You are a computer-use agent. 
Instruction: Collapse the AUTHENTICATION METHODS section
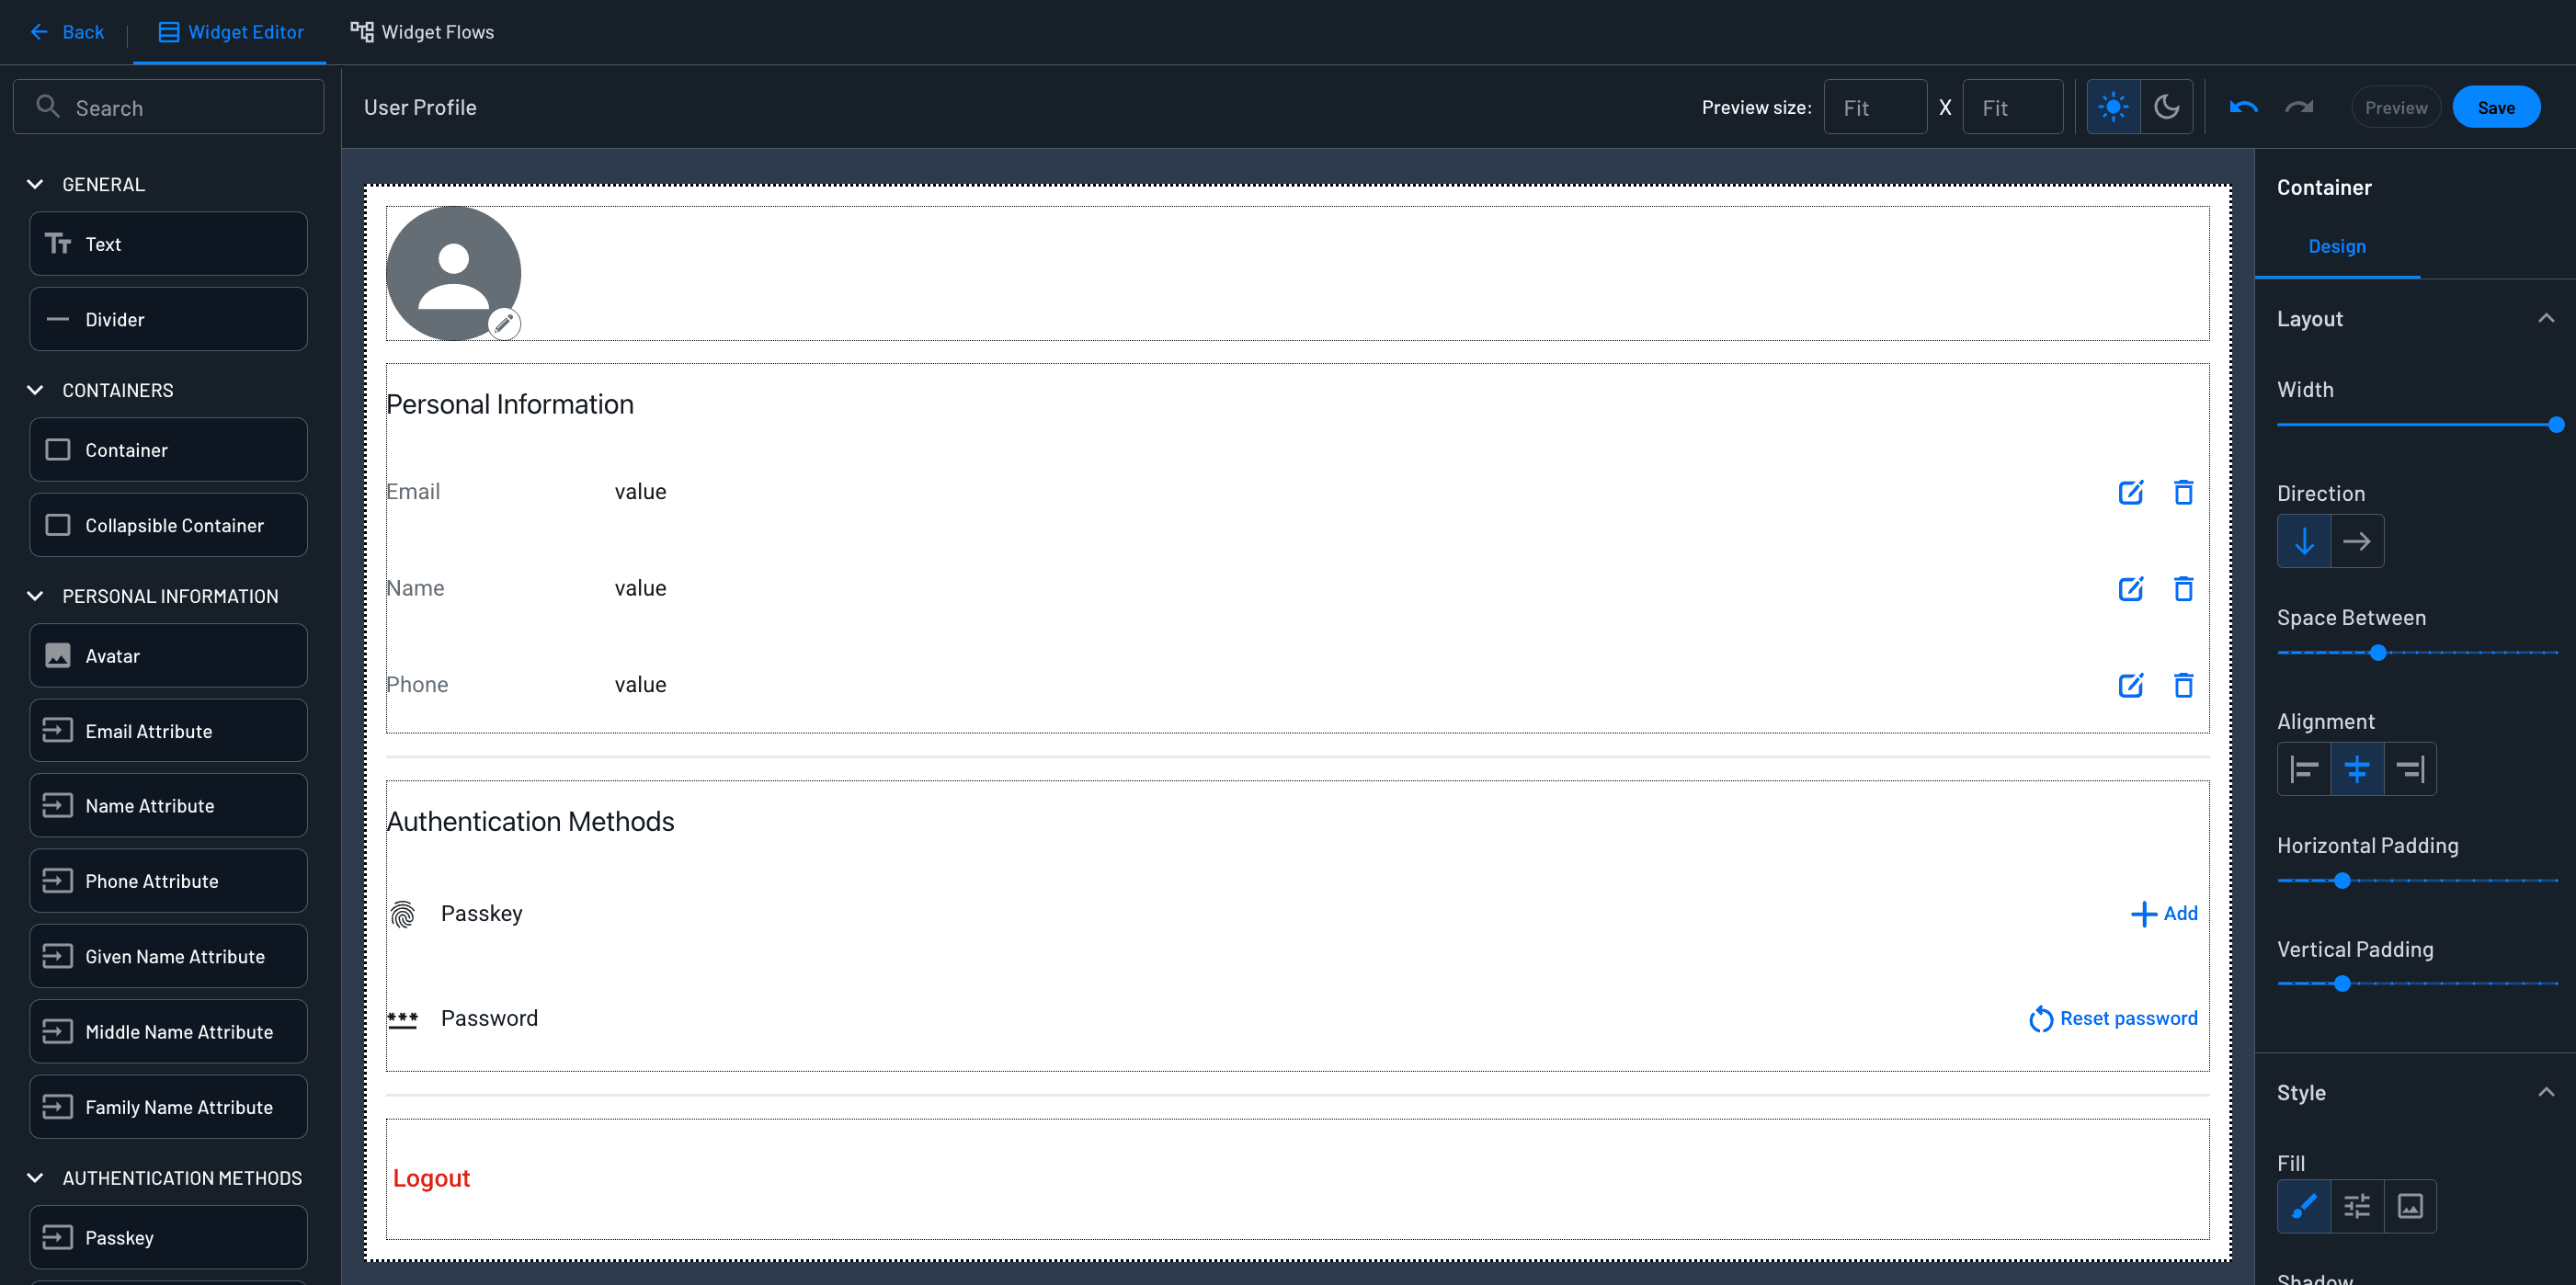(x=36, y=1178)
